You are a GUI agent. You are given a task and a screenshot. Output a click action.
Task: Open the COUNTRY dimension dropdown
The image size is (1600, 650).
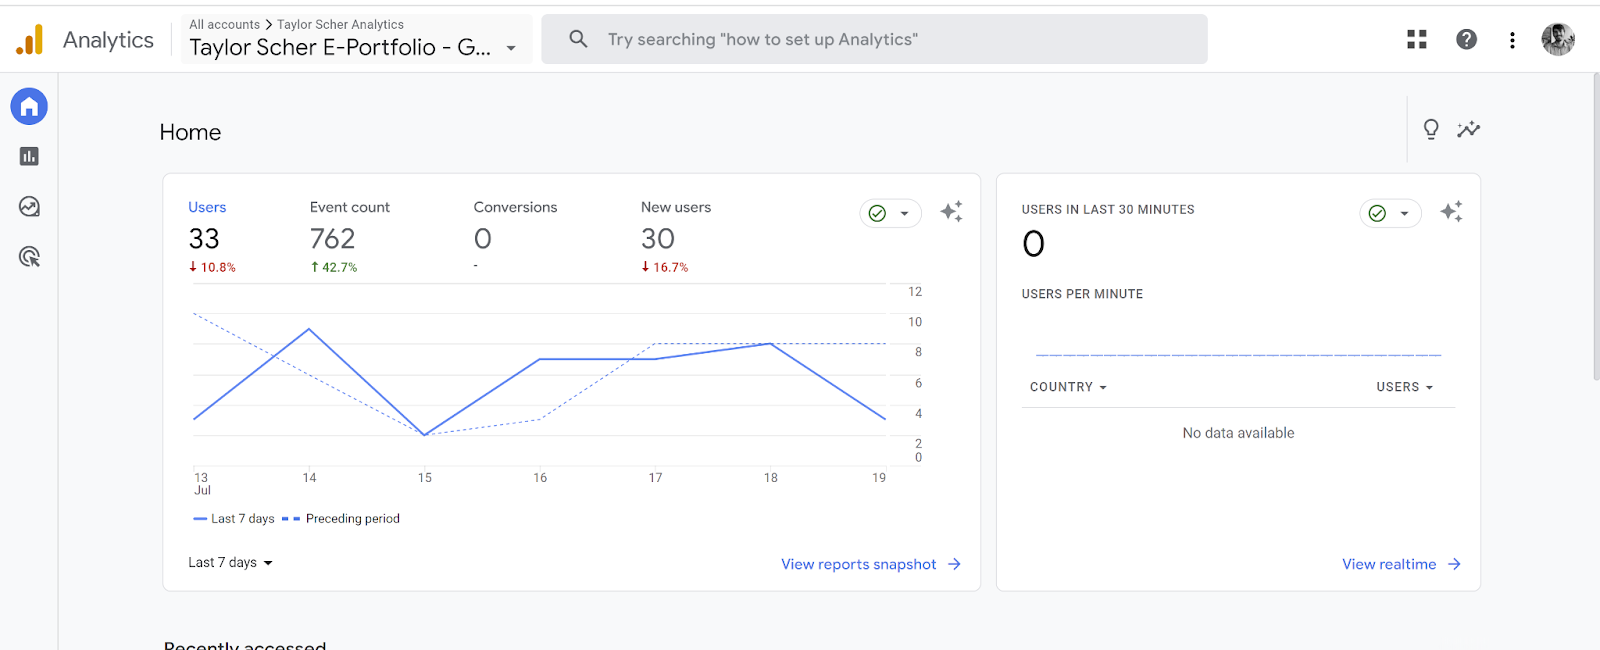pyautogui.click(x=1068, y=387)
